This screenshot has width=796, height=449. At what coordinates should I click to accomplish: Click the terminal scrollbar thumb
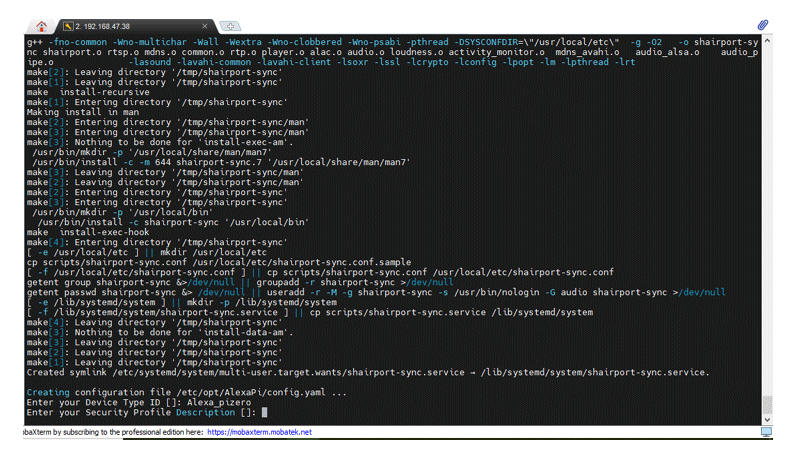coord(767,405)
